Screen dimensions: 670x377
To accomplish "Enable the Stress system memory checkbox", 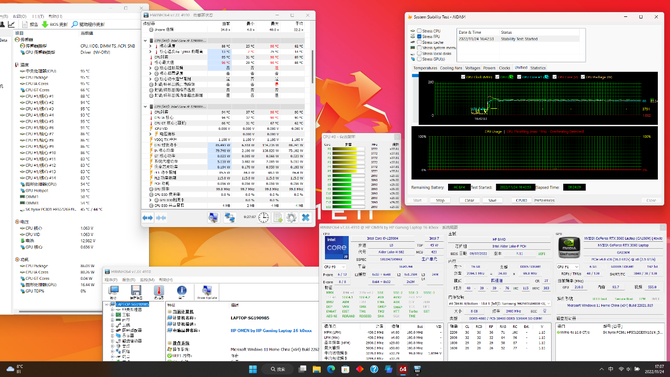I will (419, 47).
